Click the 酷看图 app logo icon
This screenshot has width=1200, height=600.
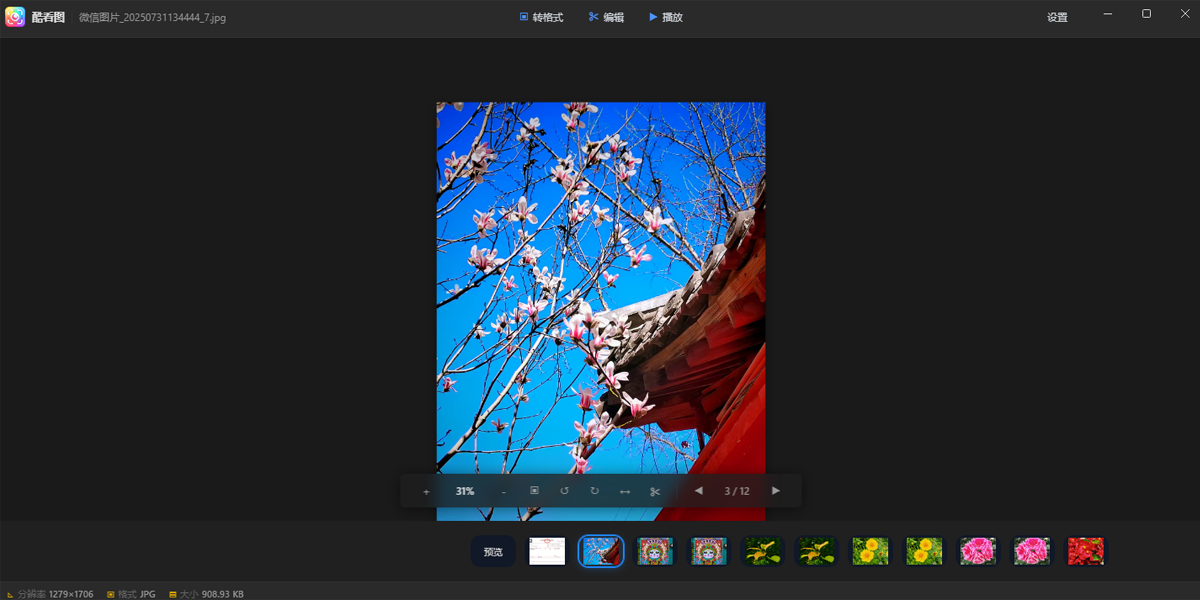point(15,17)
